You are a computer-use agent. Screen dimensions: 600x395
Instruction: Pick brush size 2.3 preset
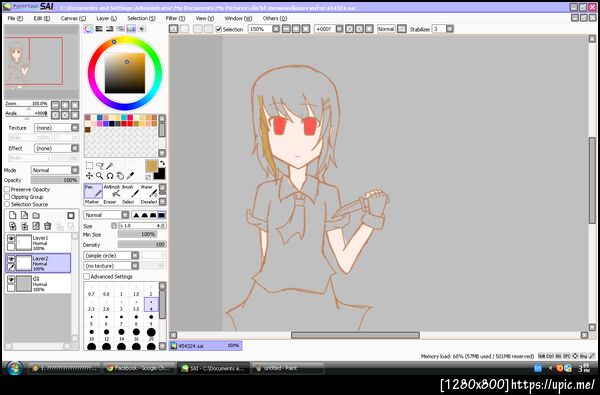click(x=91, y=305)
